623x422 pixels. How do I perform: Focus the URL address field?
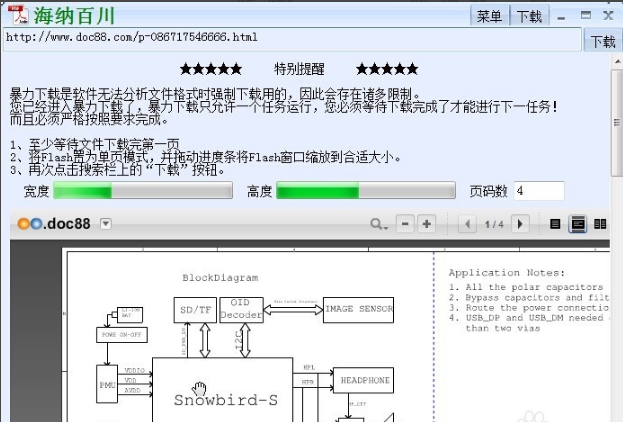point(292,39)
